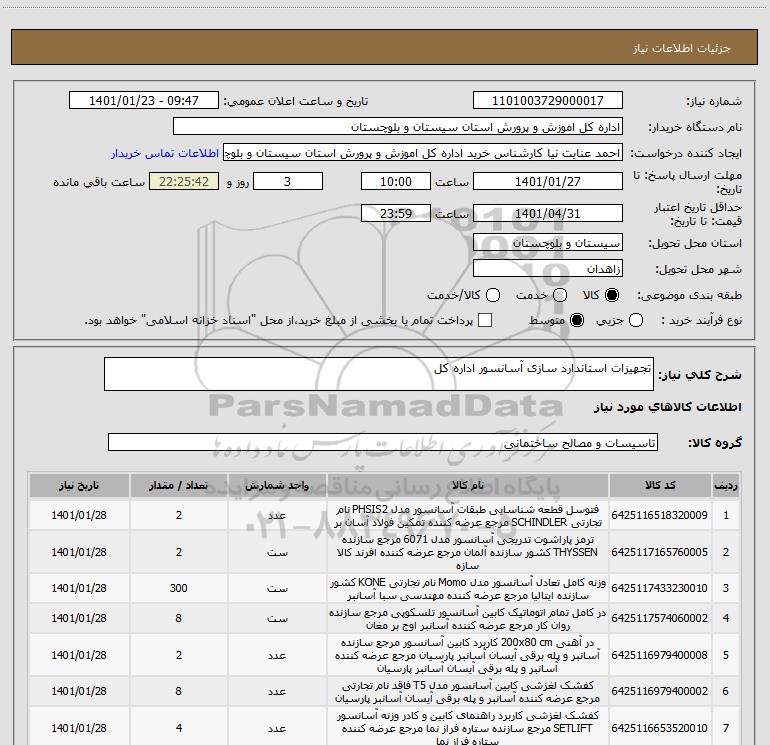The width and height of the screenshot is (770, 745).
Task: Click the response deadline date 1401/01/27
Action: tap(548, 182)
